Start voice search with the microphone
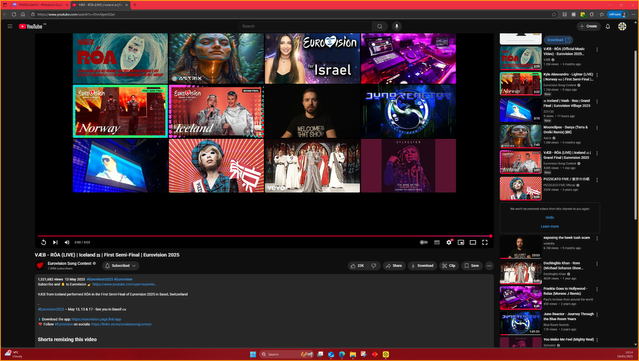This screenshot has height=361, width=639. pyautogui.click(x=396, y=26)
